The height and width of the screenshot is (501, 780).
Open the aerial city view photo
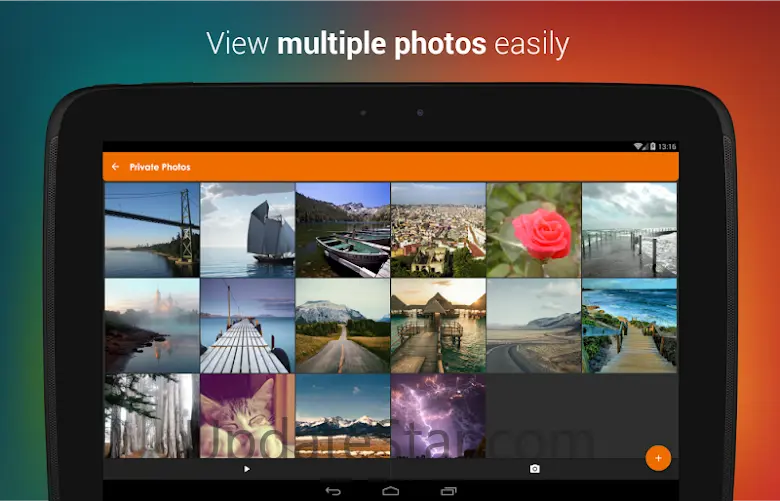pyautogui.click(x=438, y=229)
